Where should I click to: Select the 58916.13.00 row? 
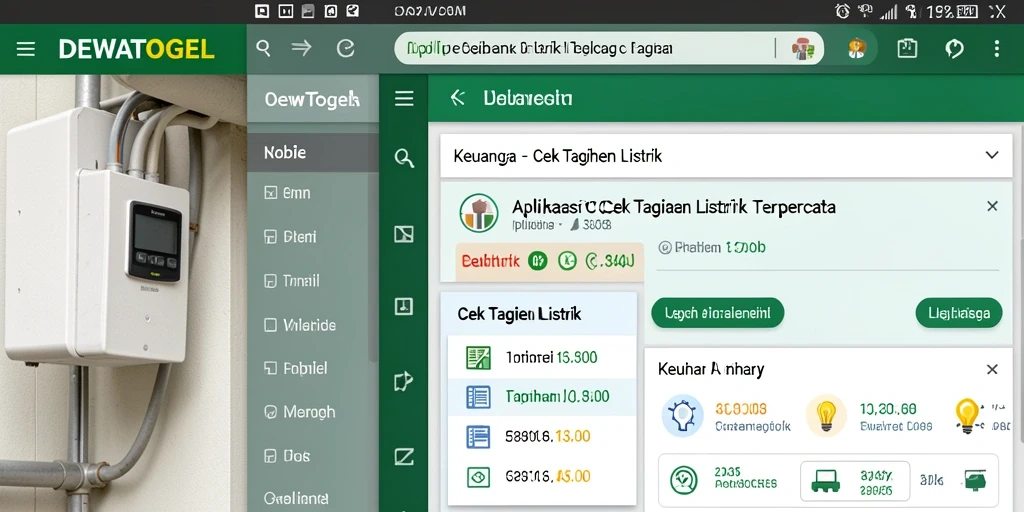click(x=541, y=436)
